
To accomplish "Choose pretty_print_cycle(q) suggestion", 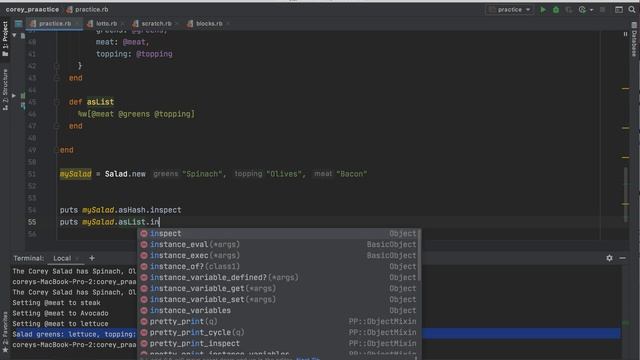I will [x=279, y=333].
